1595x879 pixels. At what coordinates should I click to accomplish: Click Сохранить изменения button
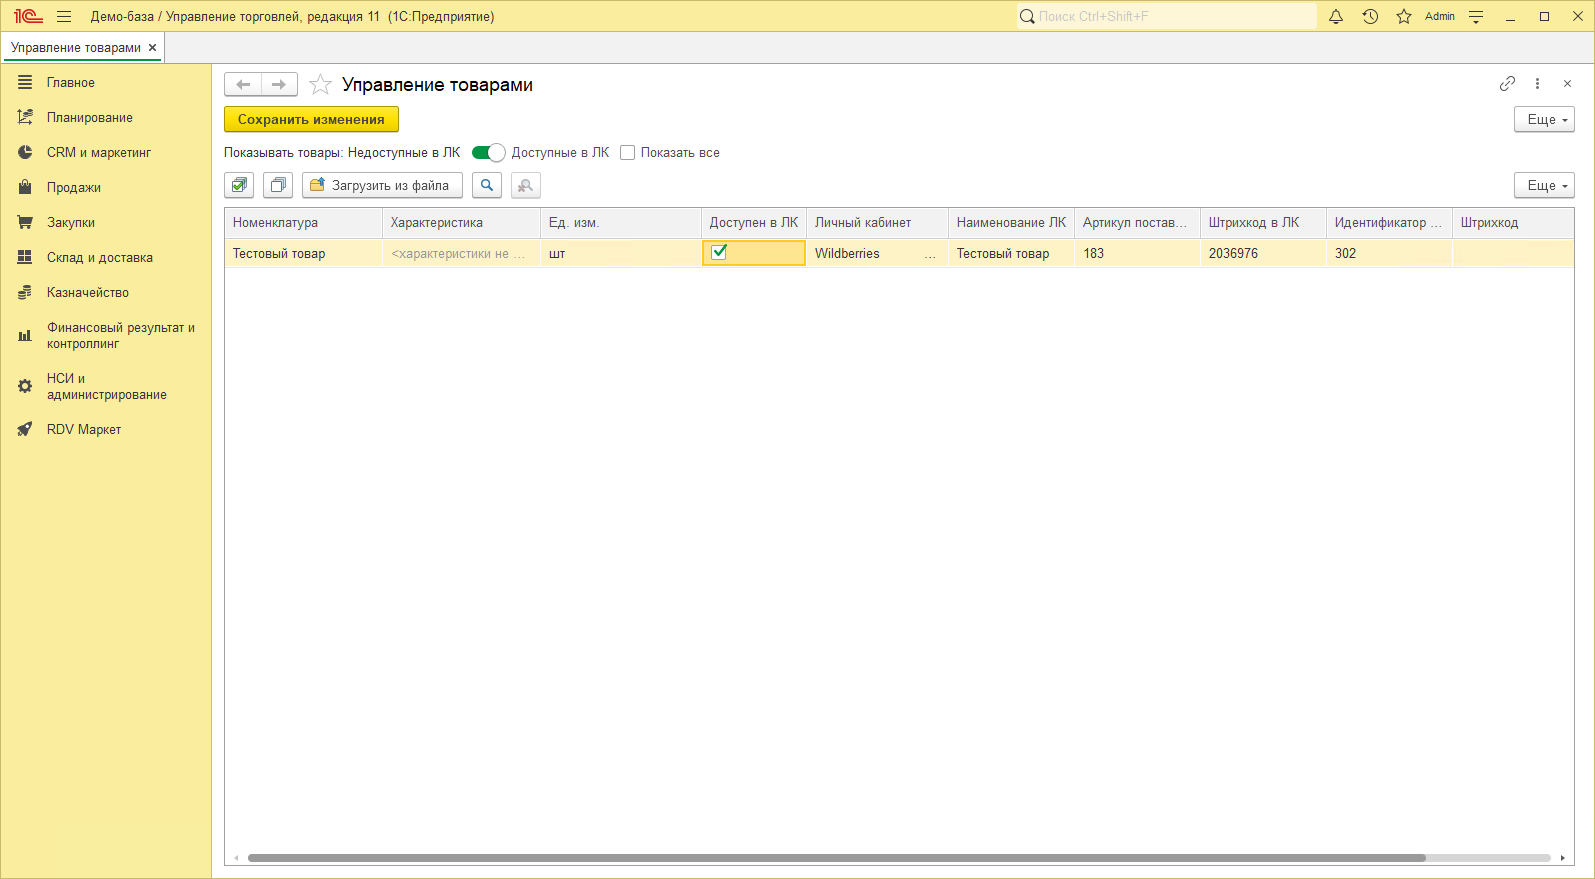tap(311, 119)
